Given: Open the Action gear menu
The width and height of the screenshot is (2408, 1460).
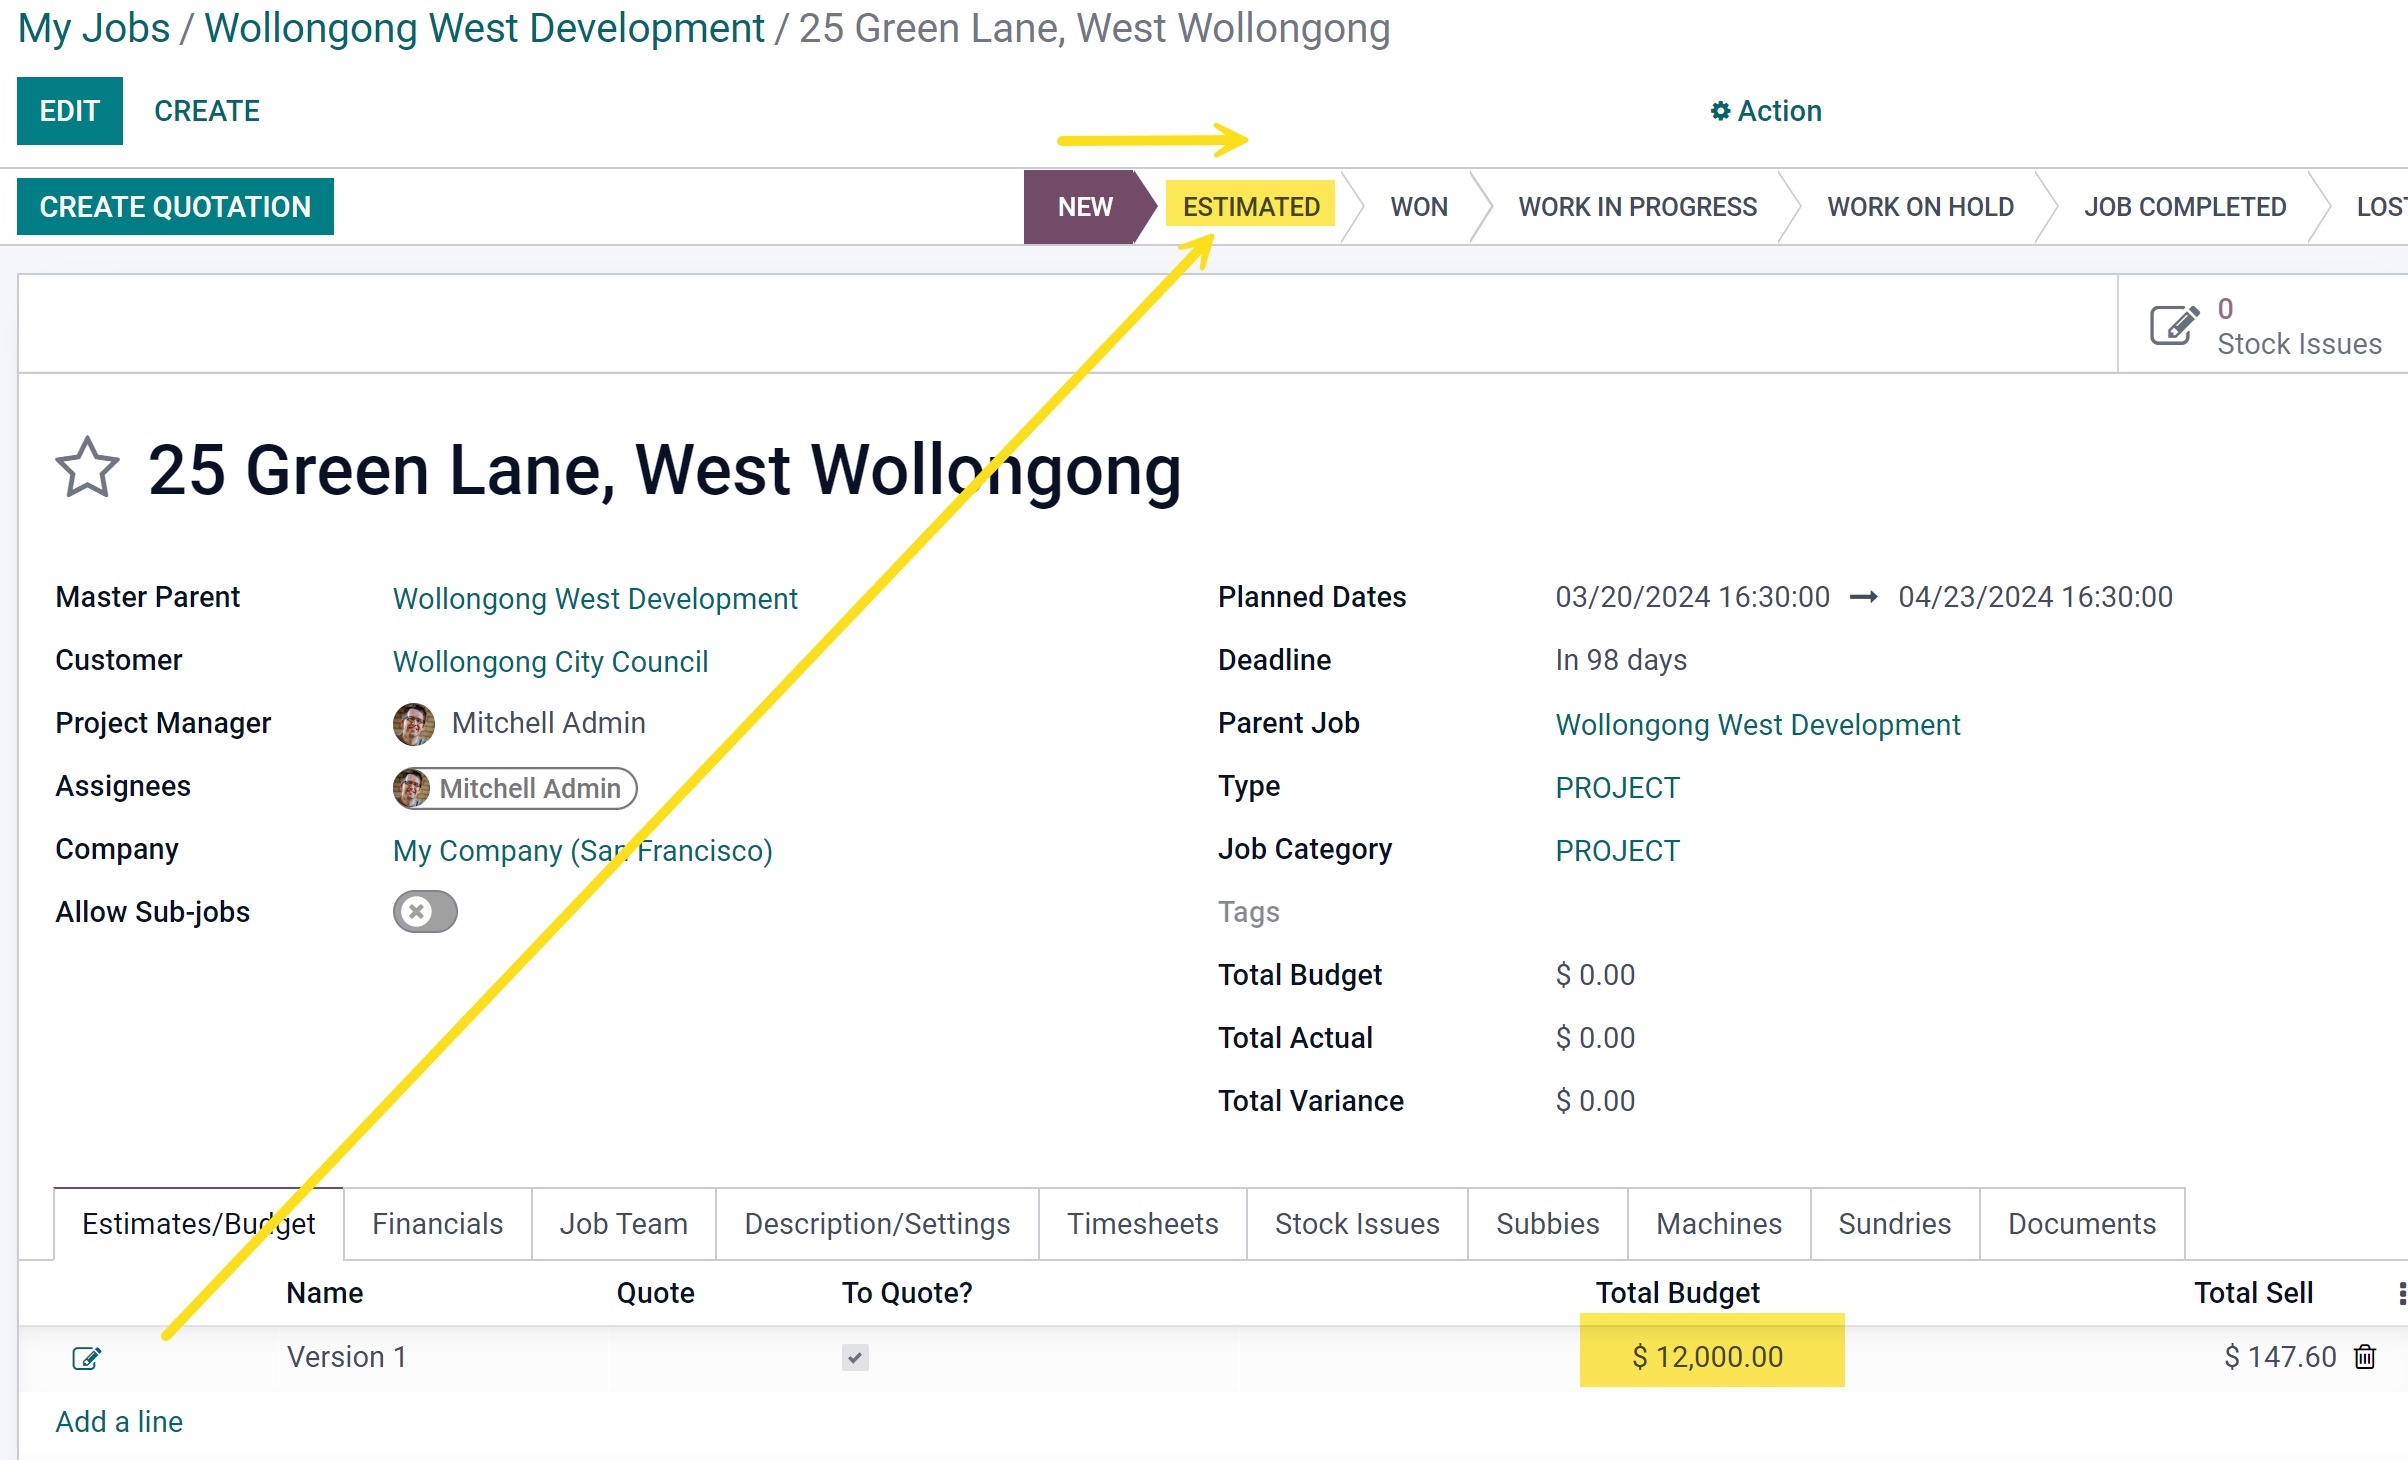Looking at the screenshot, I should pos(1766,111).
